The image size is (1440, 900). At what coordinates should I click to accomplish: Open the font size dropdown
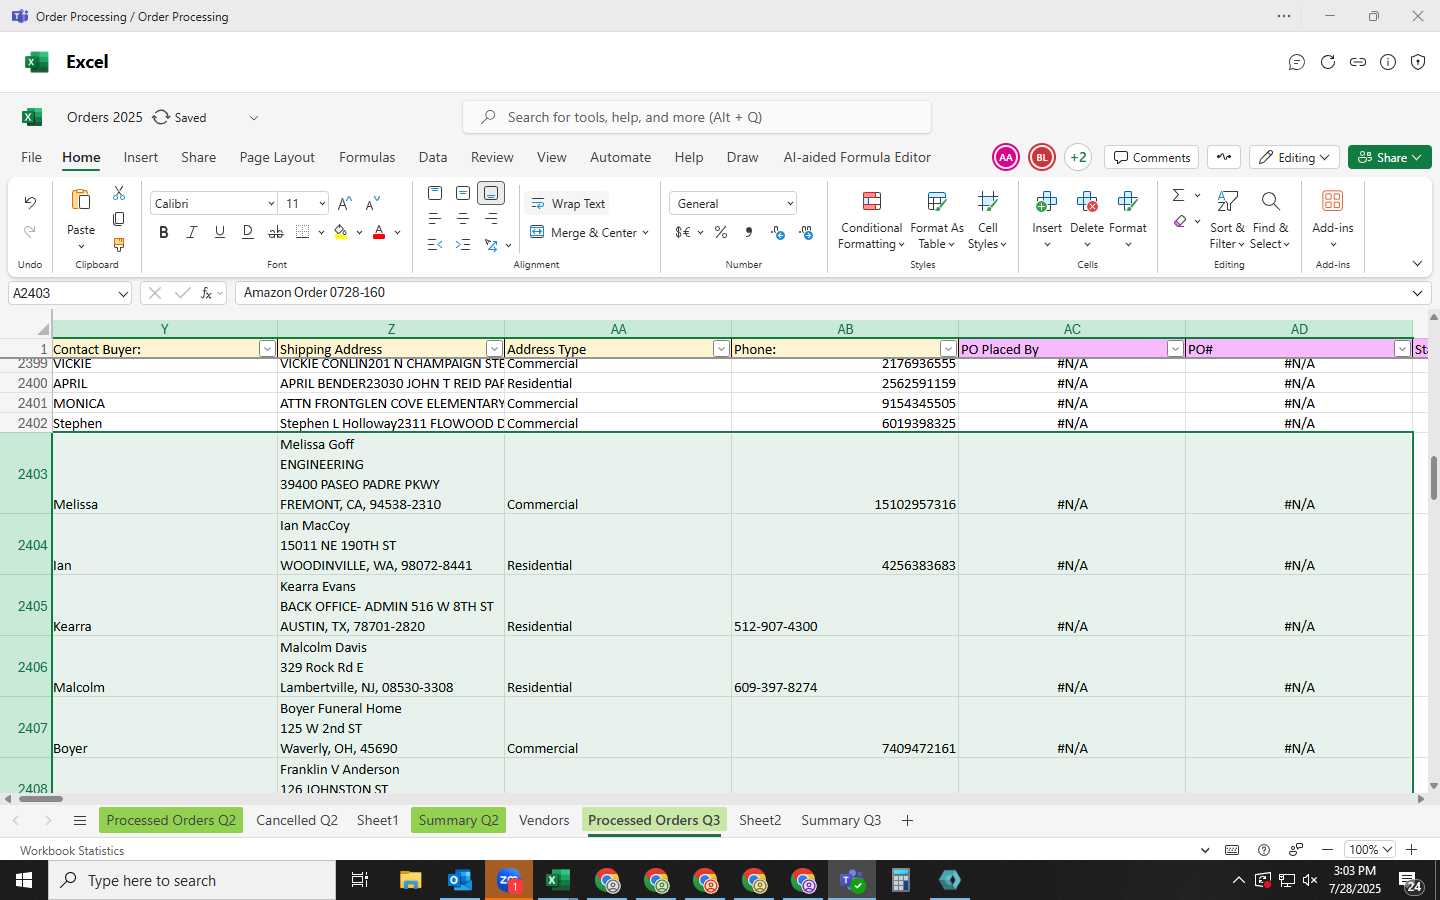click(322, 204)
